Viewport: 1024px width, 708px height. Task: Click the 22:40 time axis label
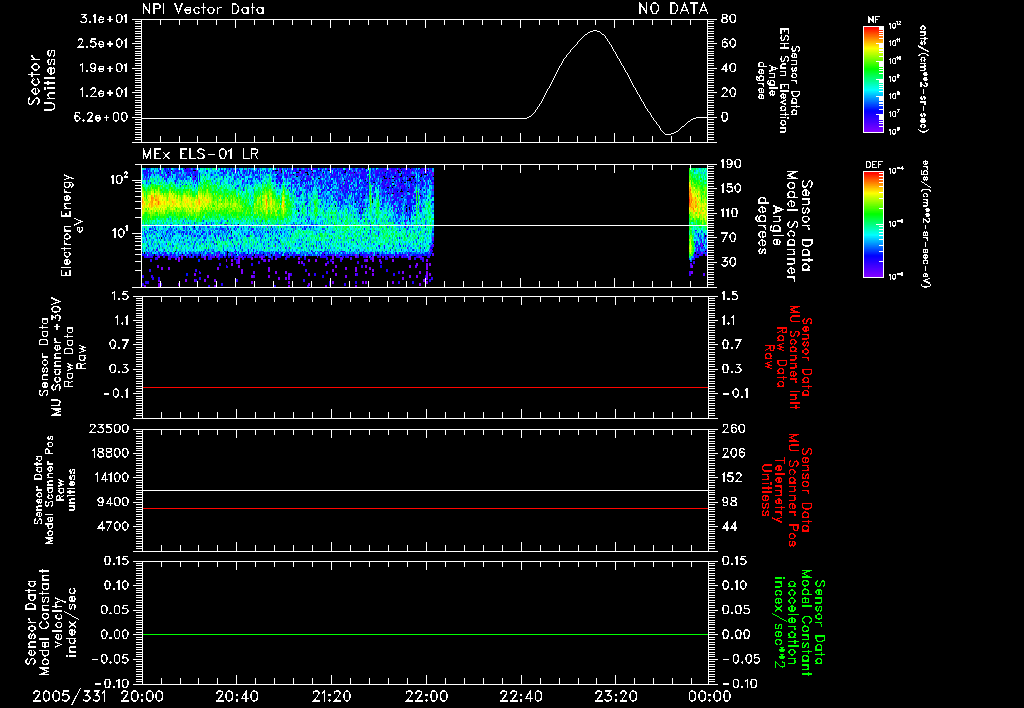click(x=520, y=696)
